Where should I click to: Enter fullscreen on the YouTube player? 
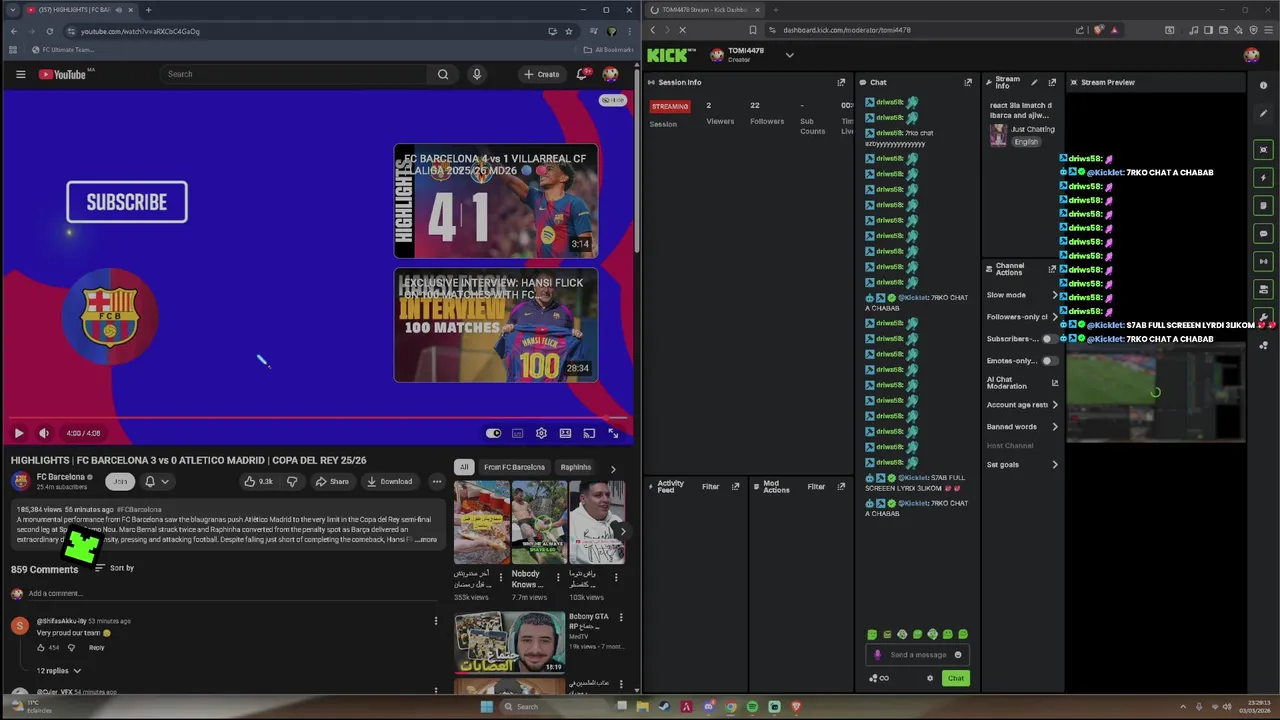click(613, 433)
